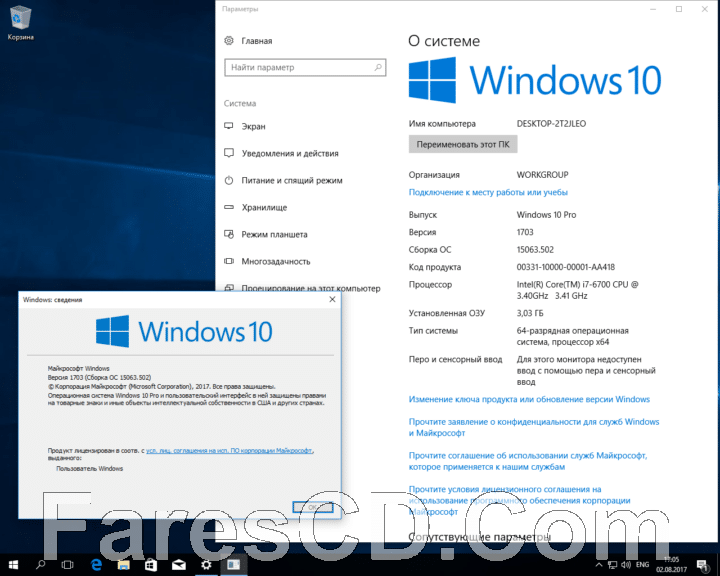Click the Хранилище storage icon

229,207
